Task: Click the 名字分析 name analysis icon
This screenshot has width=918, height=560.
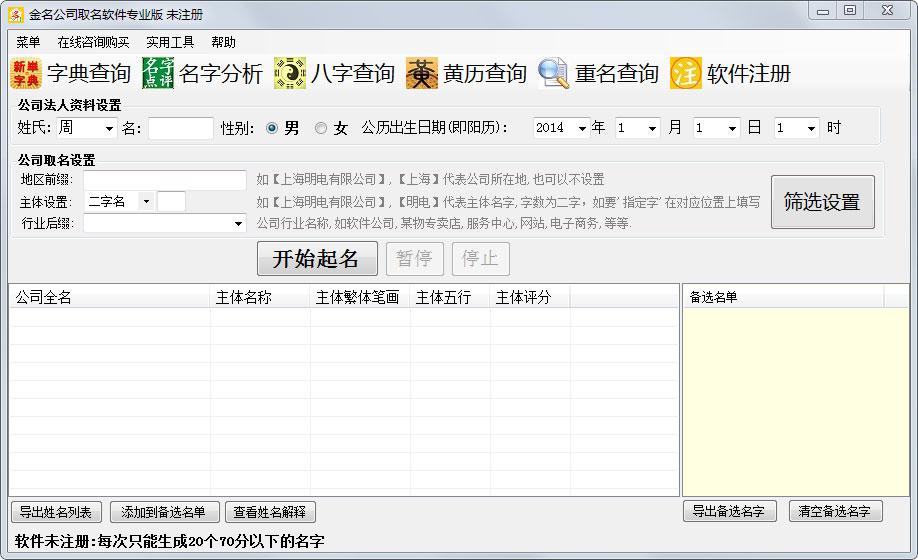Action: tap(158, 74)
